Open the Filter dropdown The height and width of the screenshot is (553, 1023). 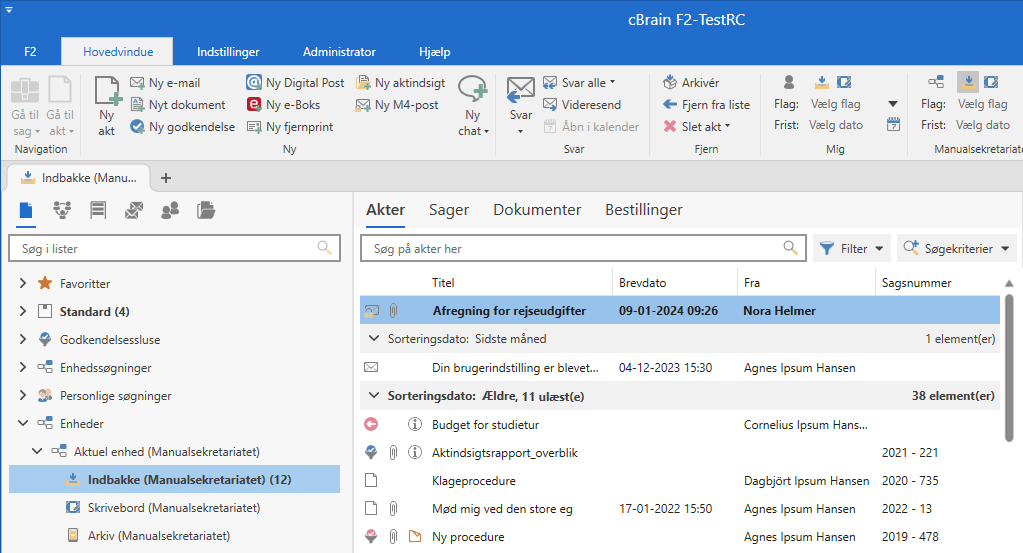[851, 248]
